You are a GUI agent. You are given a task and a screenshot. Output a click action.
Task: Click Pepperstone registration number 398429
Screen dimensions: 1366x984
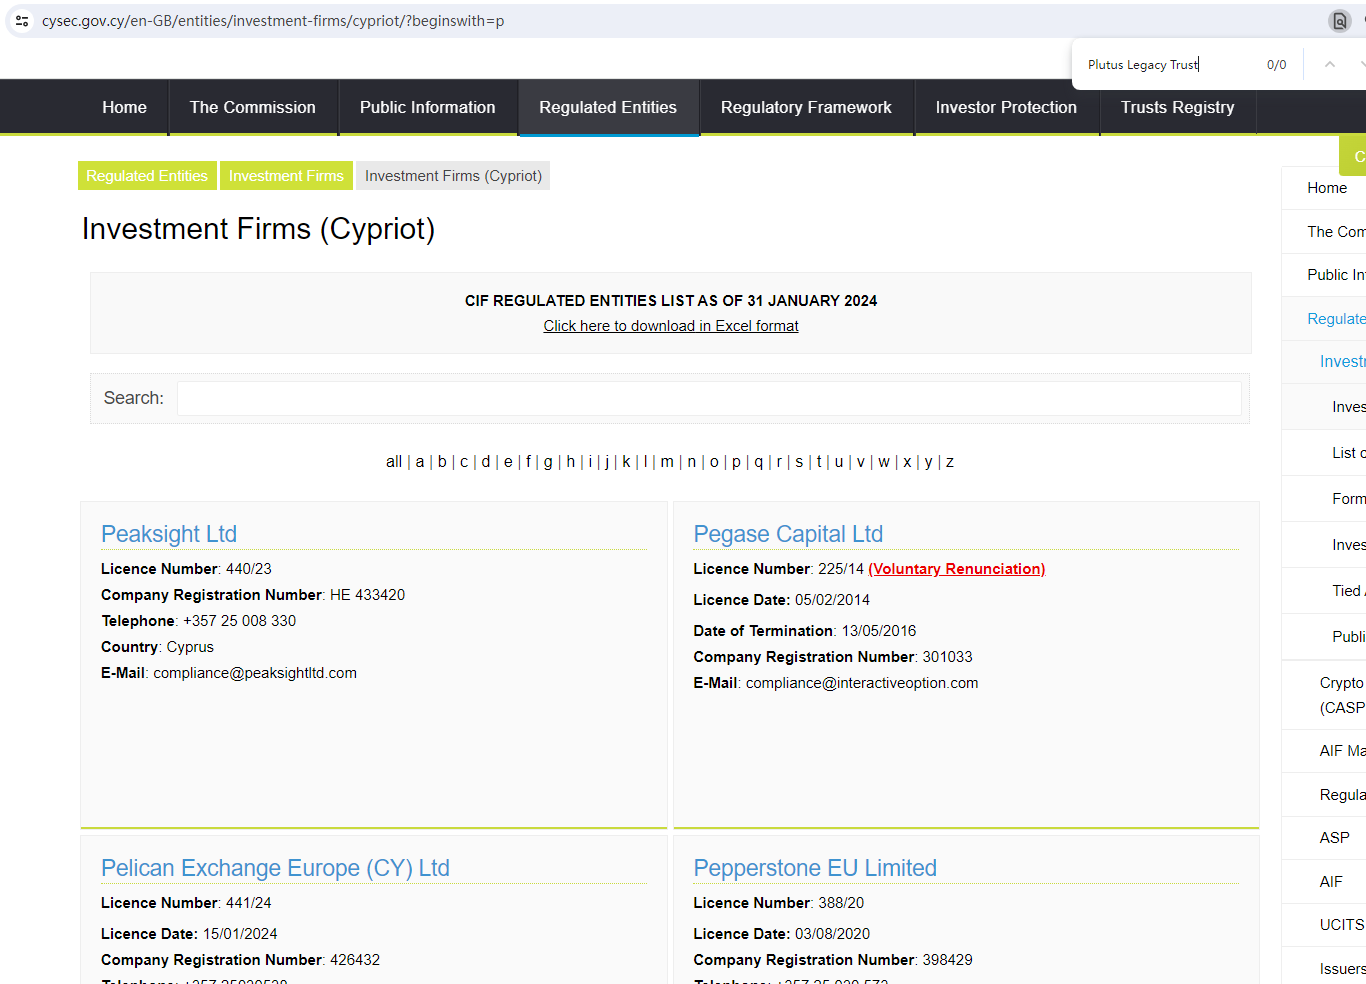point(948,960)
